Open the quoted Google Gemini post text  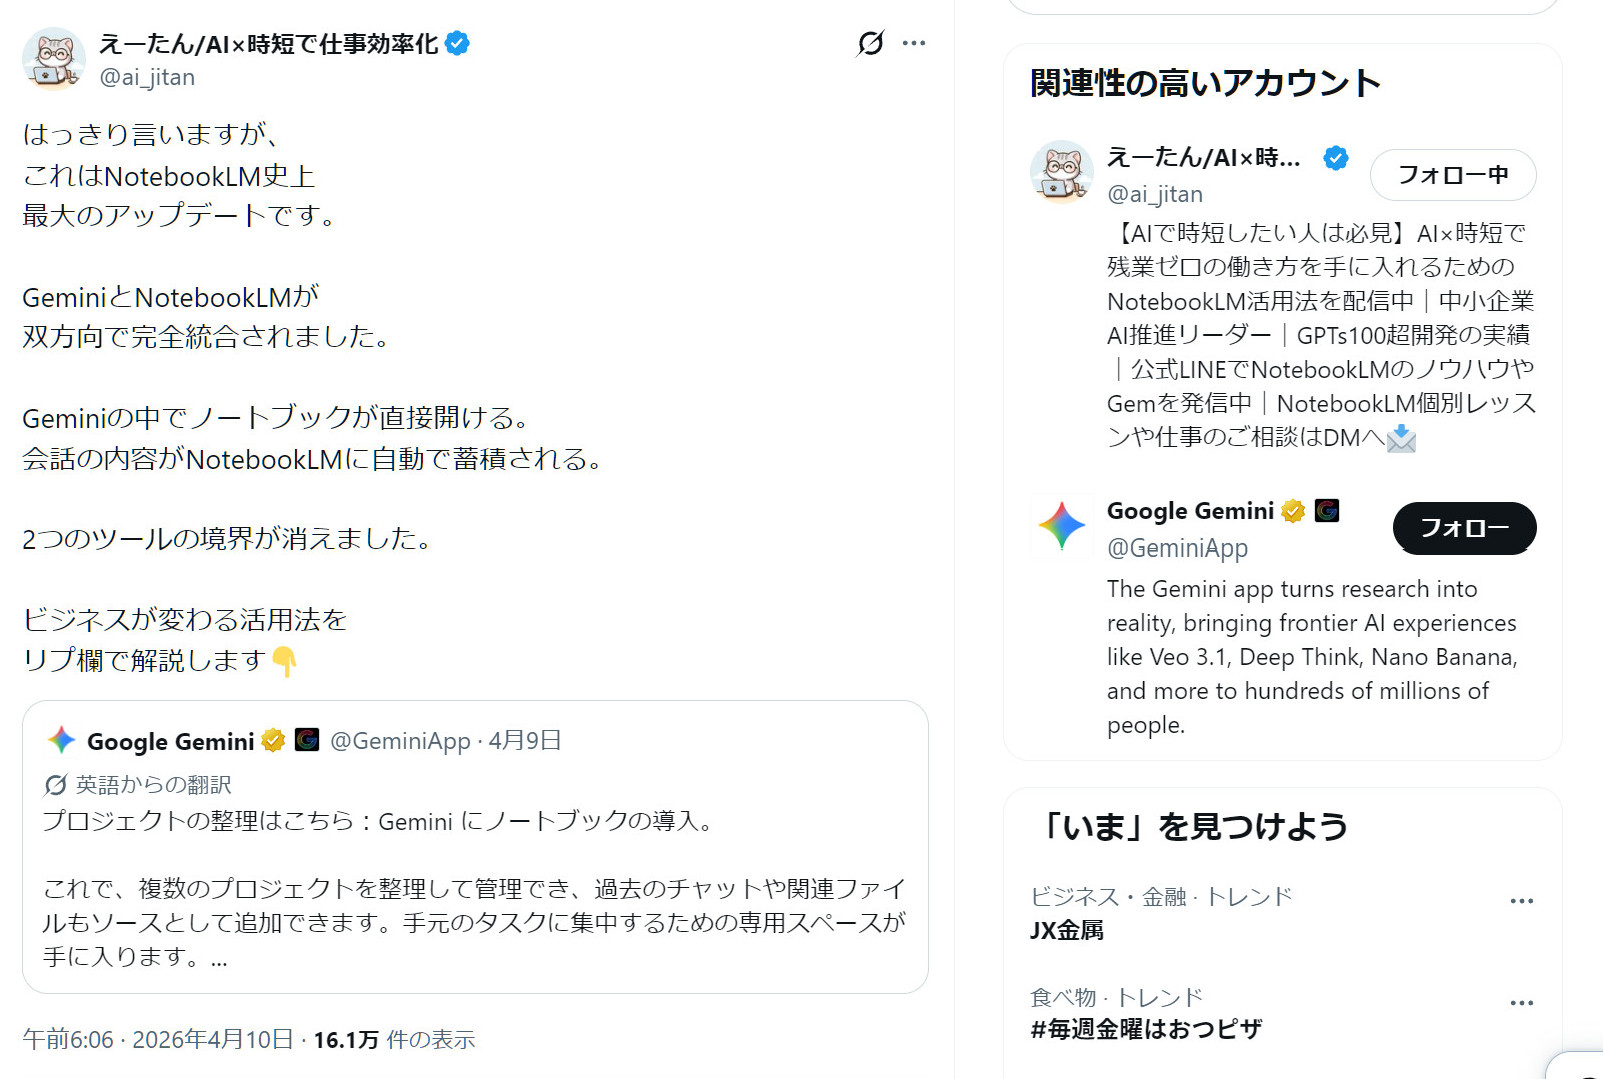[x=474, y=889]
